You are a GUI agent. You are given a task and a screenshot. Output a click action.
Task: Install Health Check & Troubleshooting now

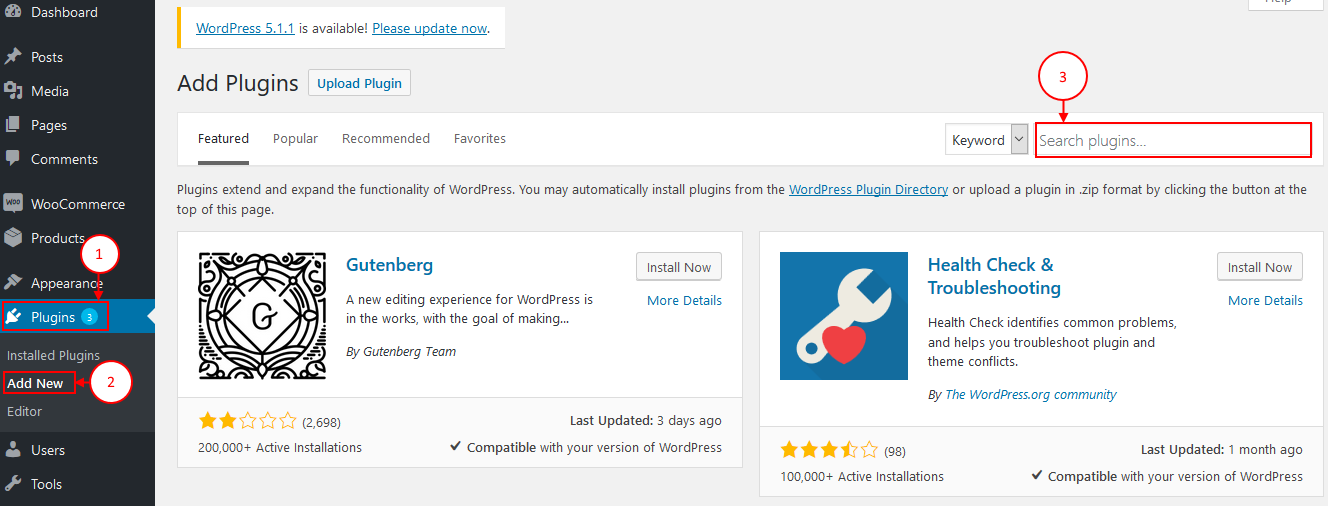[x=1260, y=267]
